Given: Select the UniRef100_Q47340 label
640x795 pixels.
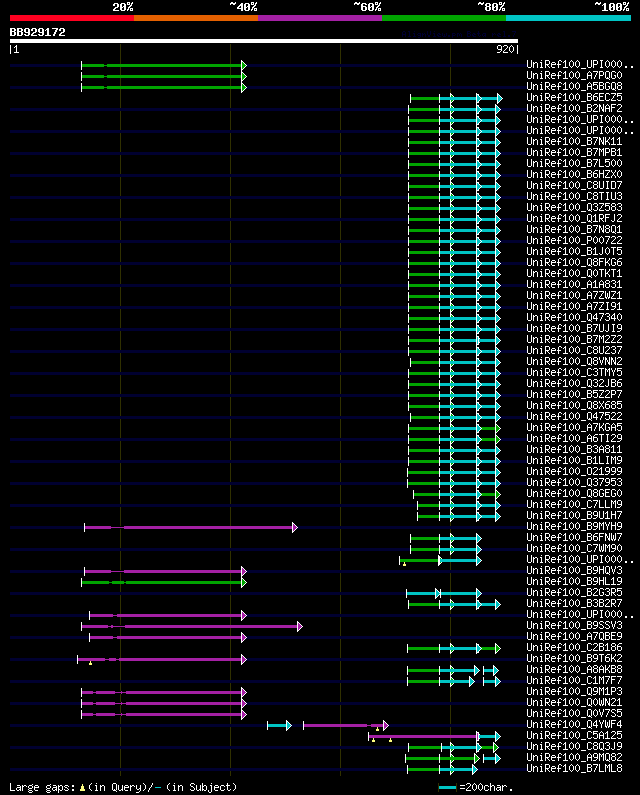Looking at the screenshot, I should point(574,317).
